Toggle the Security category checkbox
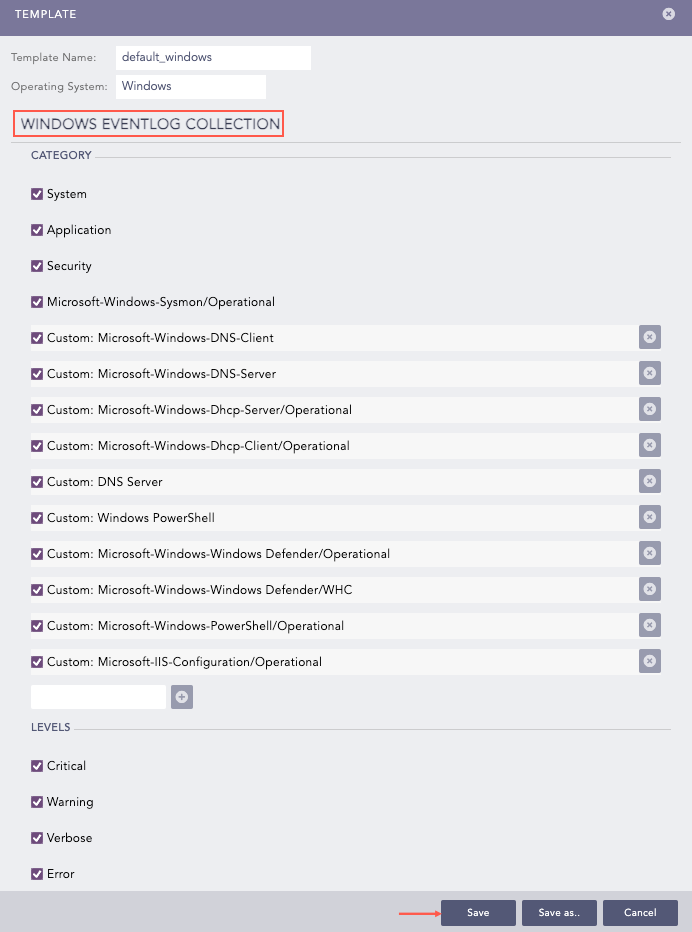 [37, 266]
